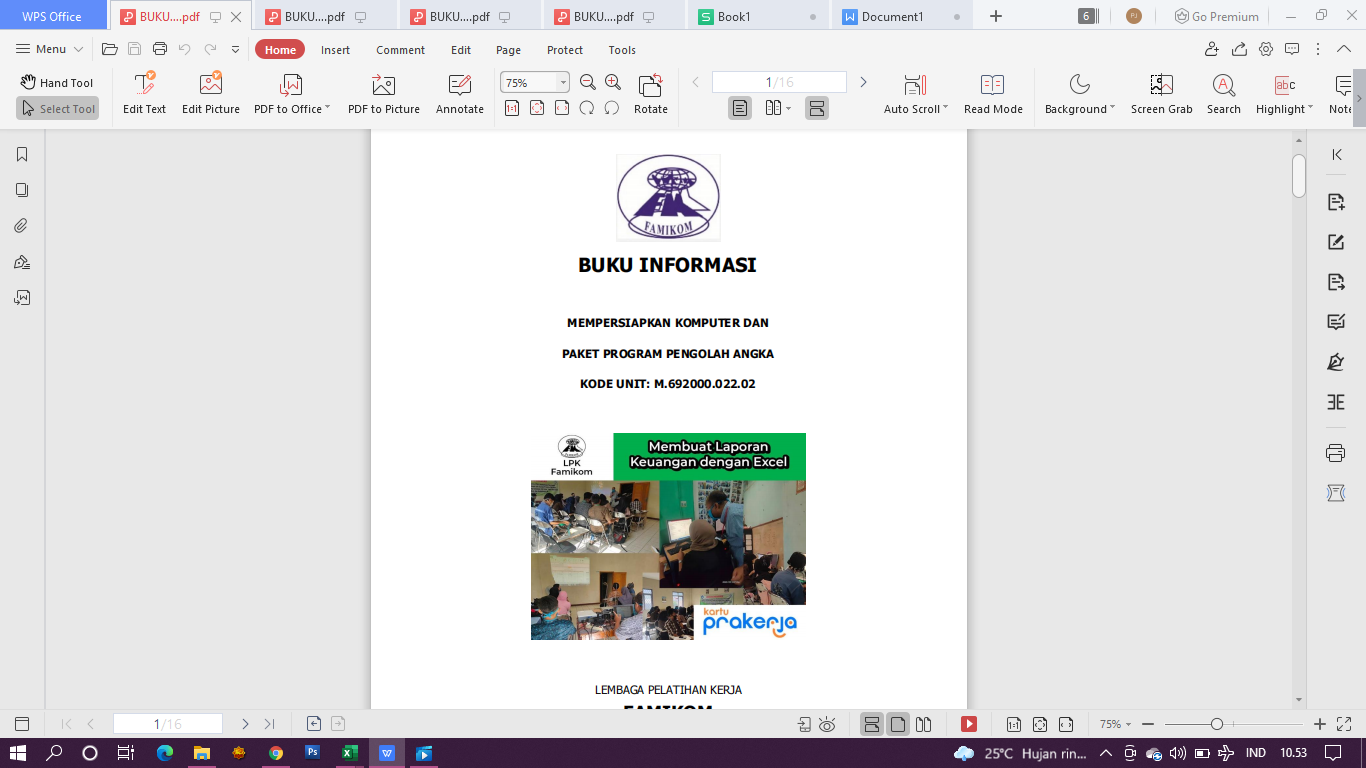
Task: Adjust the zoom slider handle
Action: 1217,724
